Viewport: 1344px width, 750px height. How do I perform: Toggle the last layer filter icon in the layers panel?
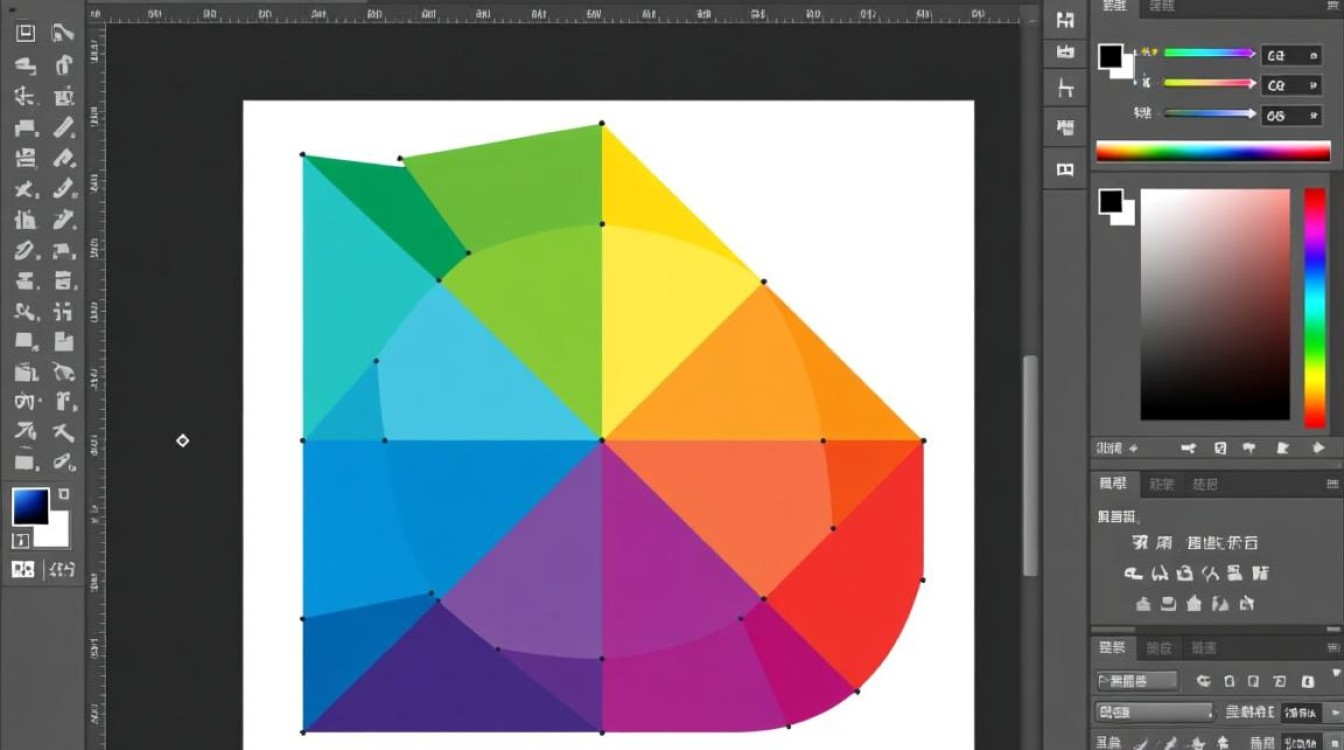point(1307,682)
